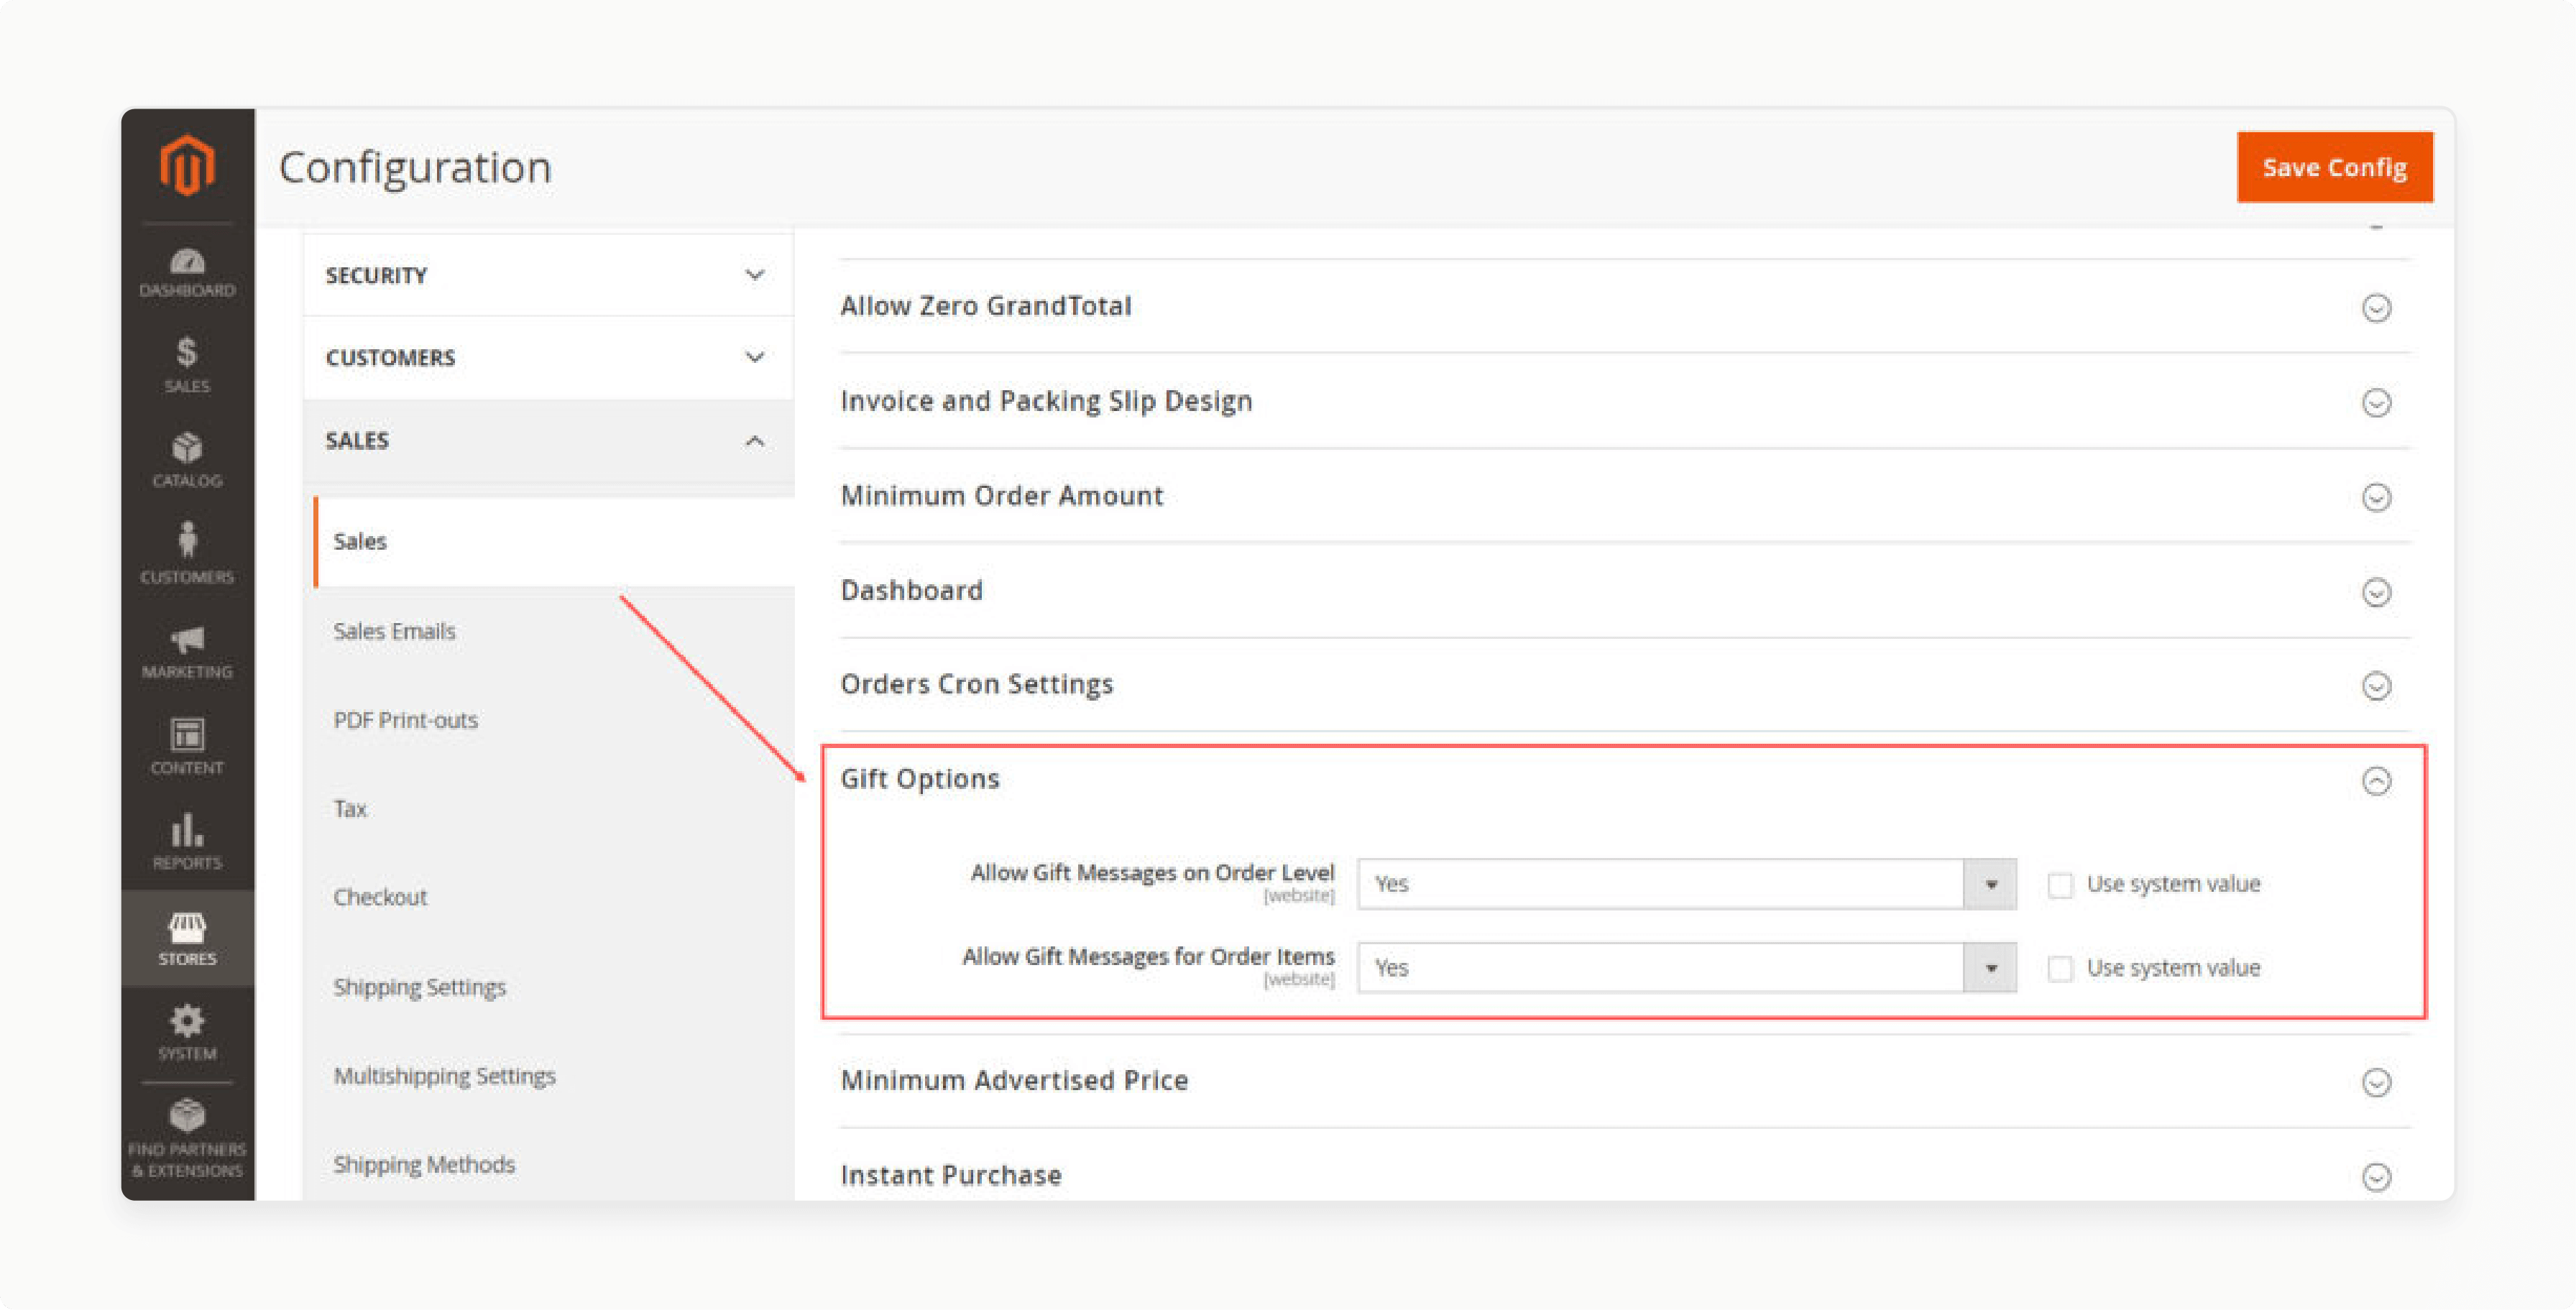
Task: Open the Sales Emails settings
Action: pos(394,631)
